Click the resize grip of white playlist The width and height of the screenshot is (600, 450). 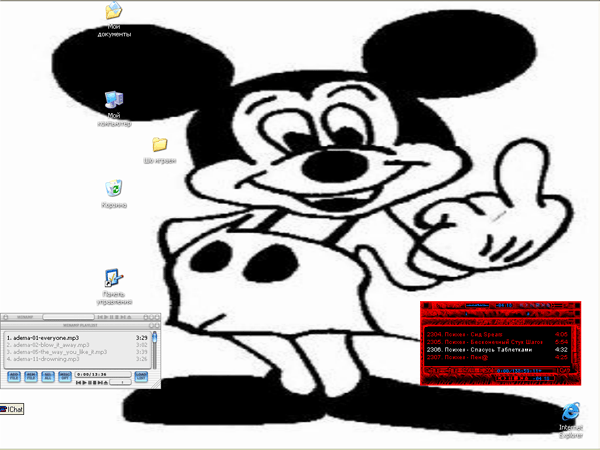click(156, 385)
